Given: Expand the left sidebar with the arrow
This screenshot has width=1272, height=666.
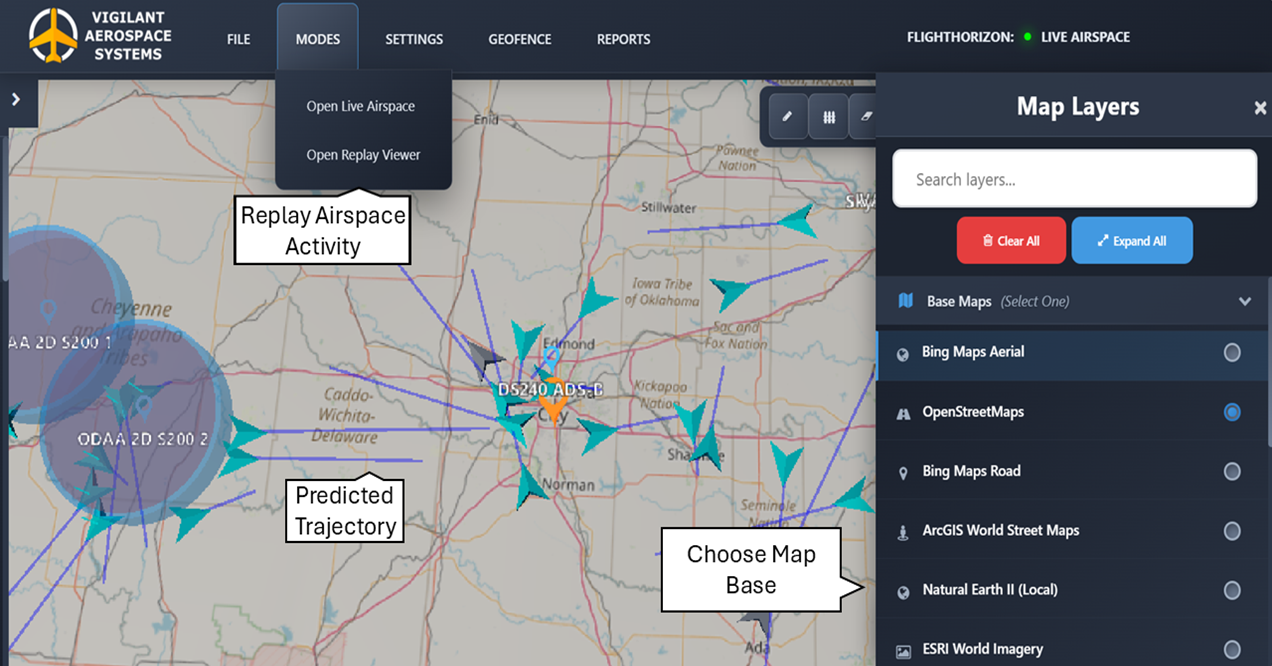Looking at the screenshot, I should pos(16,99).
